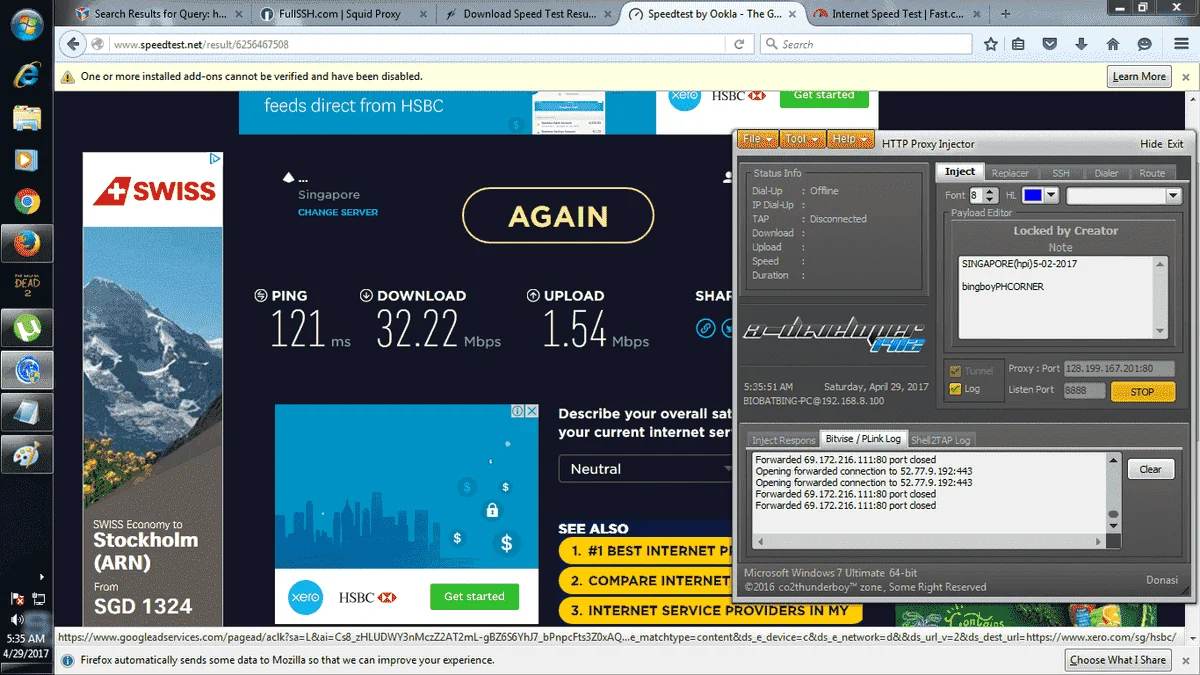Exit HTTP Proxy Injector
Image resolution: width=1200 pixels, height=675 pixels.
[x=1175, y=144]
